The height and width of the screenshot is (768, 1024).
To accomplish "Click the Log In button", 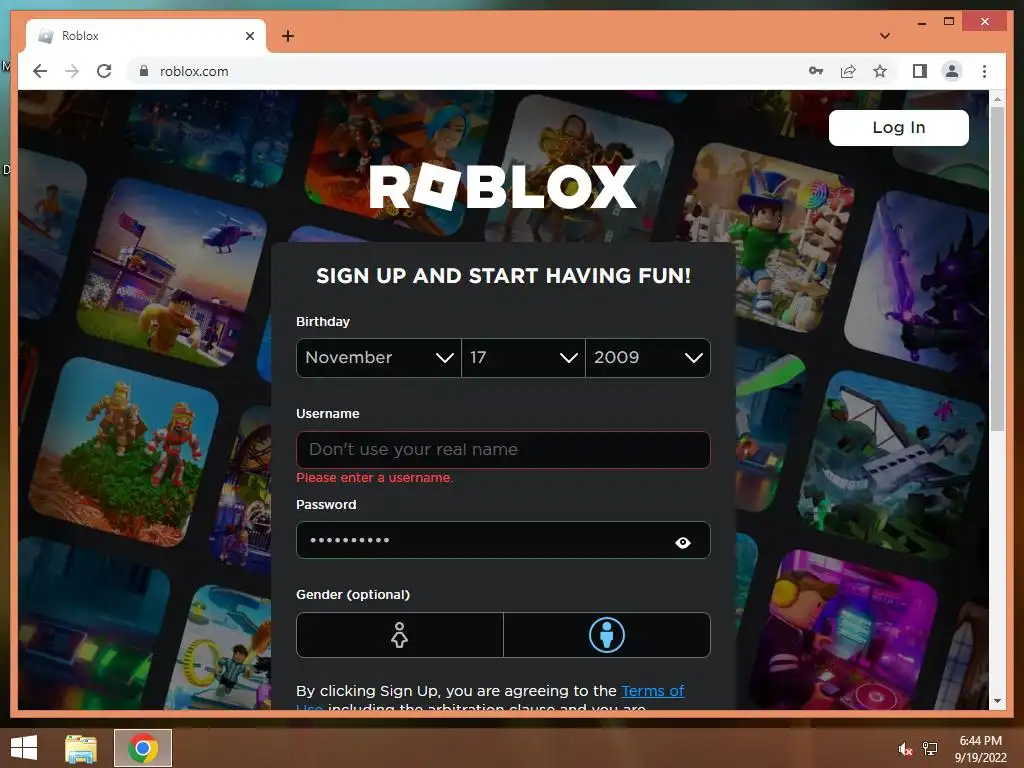I will tap(899, 127).
